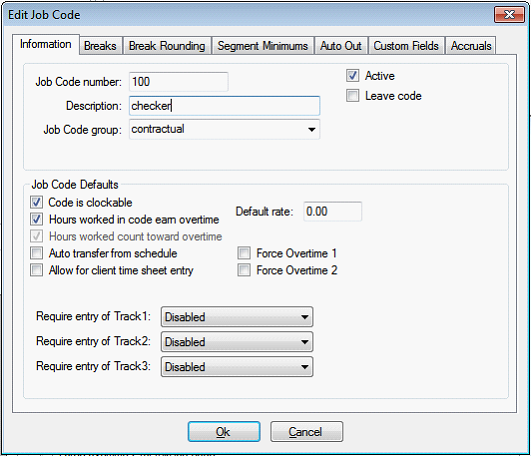532x457 pixels.
Task: Tick Allow for client time sheet entry
Action: pyautogui.click(x=36, y=270)
